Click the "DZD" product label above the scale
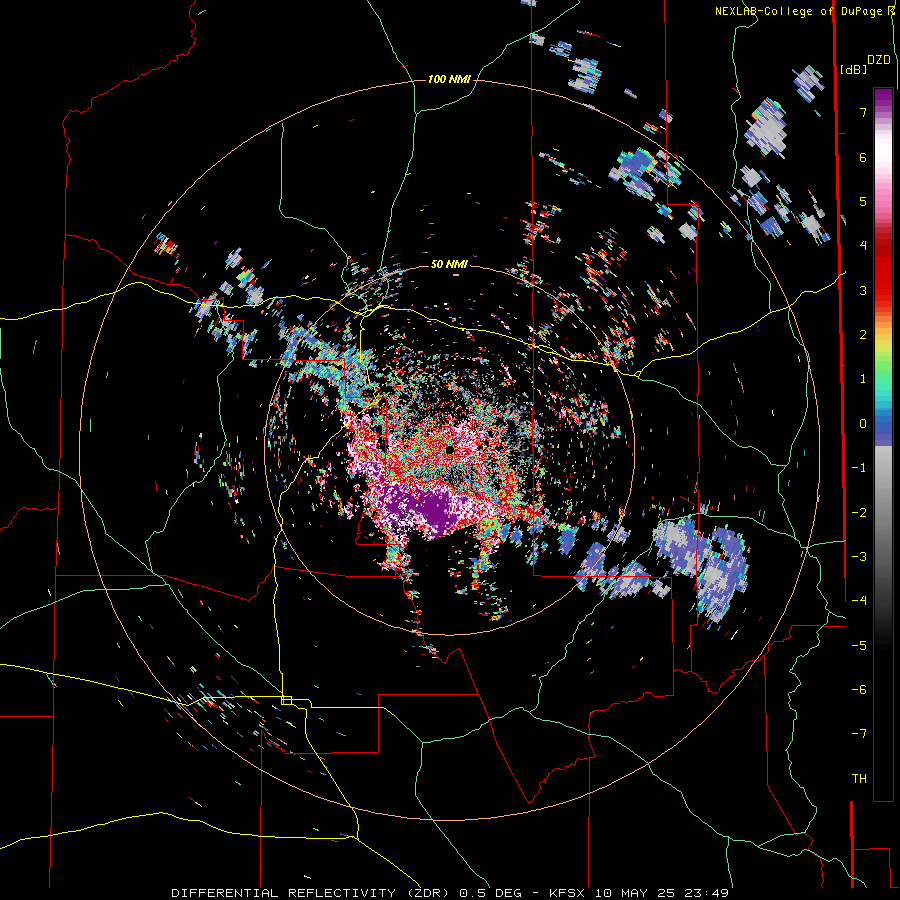This screenshot has width=900, height=900. tap(879, 60)
